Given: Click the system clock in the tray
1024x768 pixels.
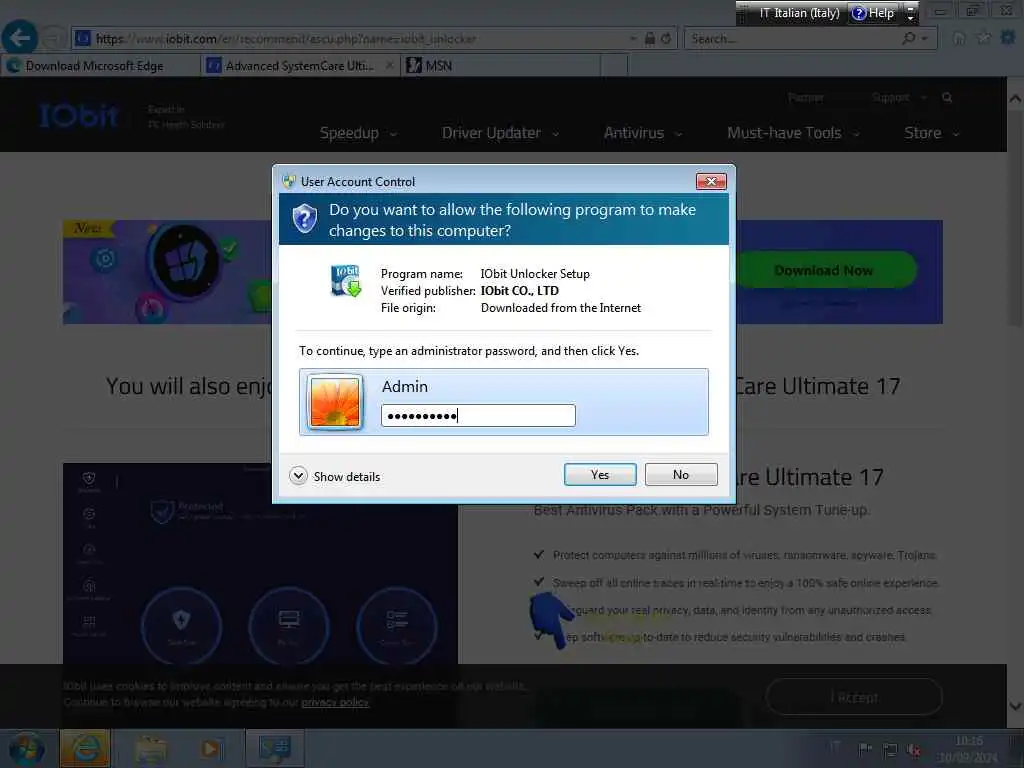Looking at the screenshot, I should (968, 749).
